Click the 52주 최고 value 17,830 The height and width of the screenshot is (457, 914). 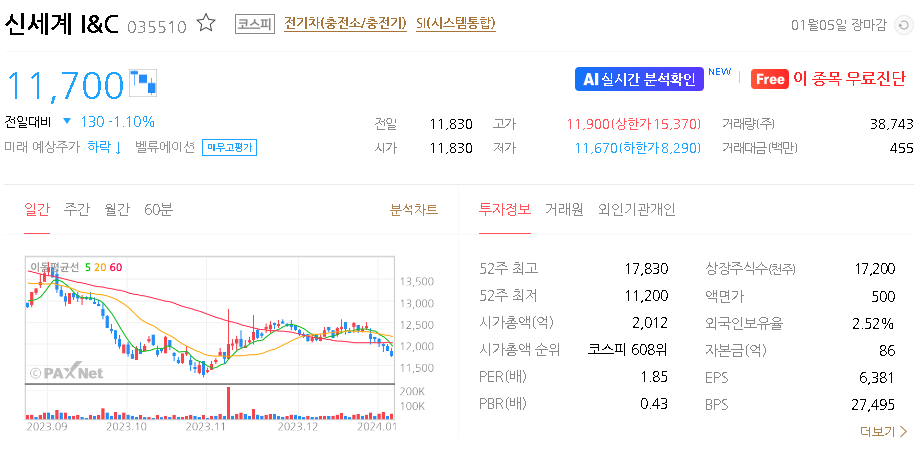click(x=645, y=269)
